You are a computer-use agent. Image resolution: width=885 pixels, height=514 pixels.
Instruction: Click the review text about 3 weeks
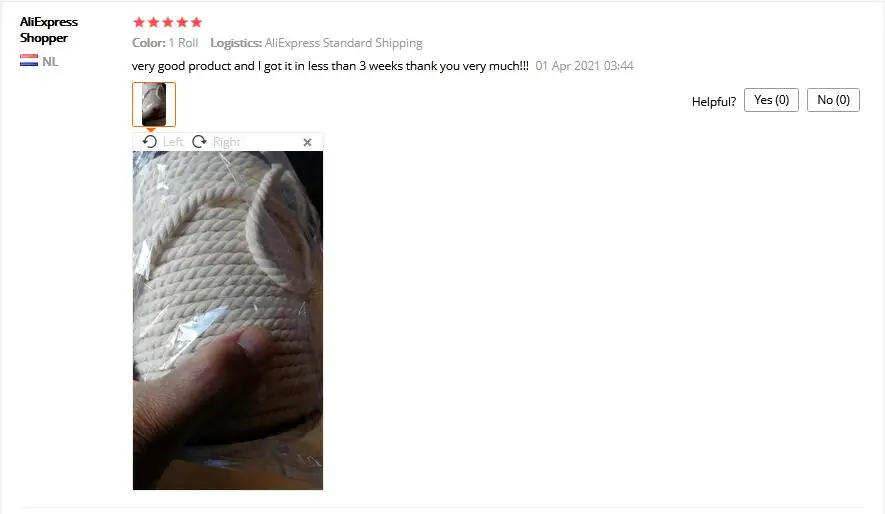click(330, 66)
